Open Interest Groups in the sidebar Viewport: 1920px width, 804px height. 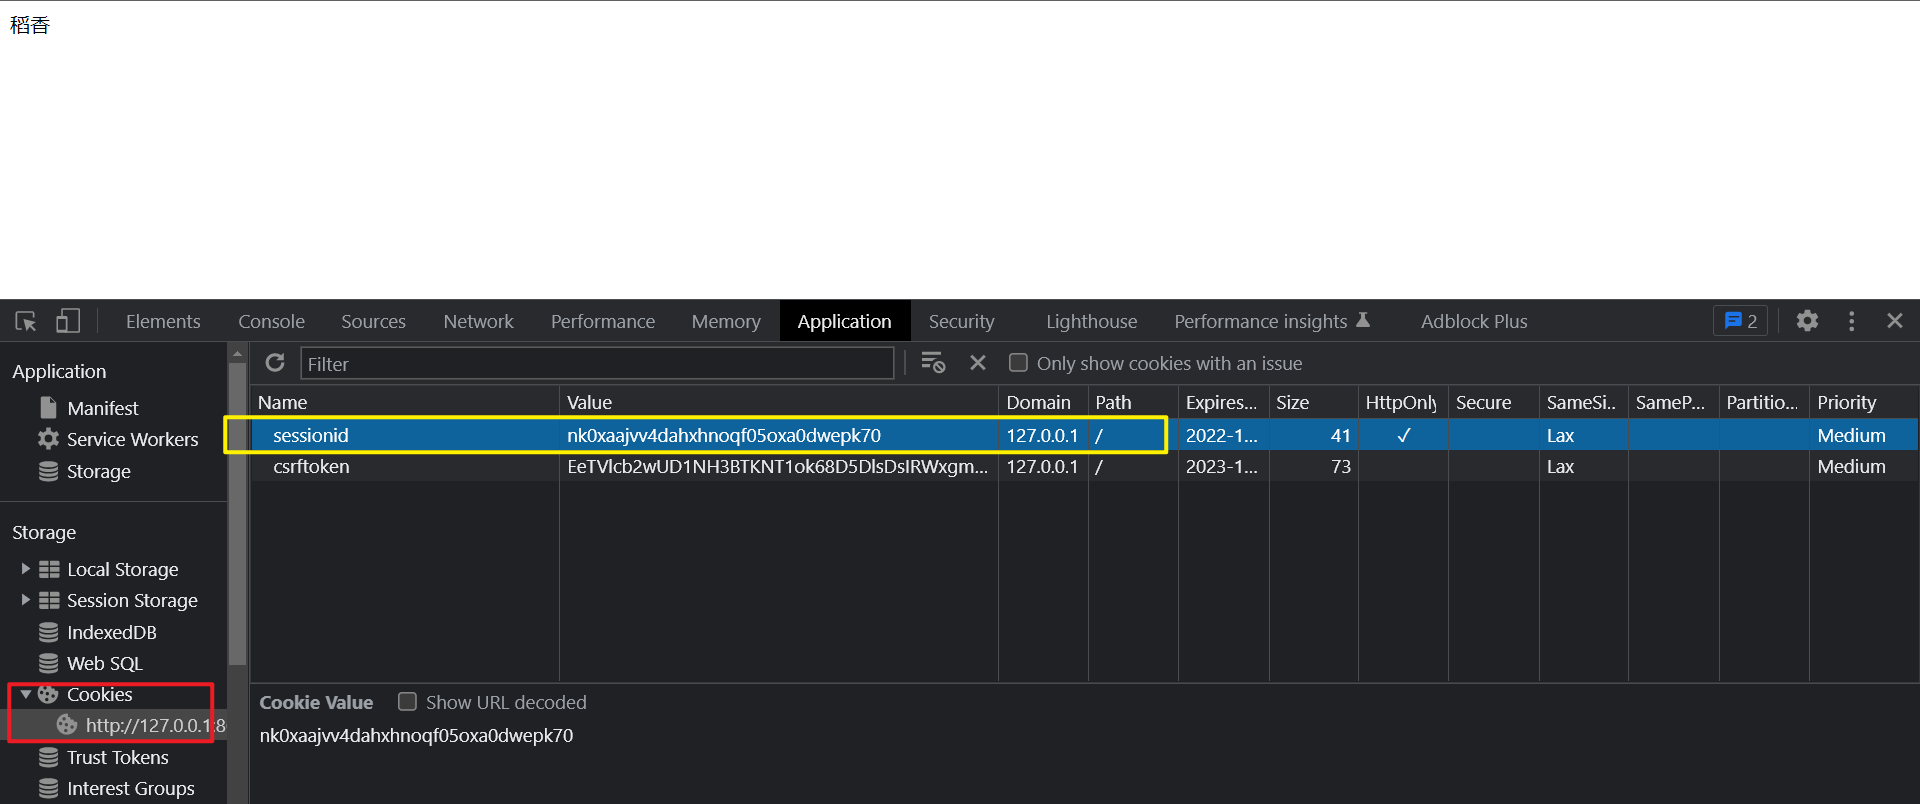pyautogui.click(x=131, y=788)
